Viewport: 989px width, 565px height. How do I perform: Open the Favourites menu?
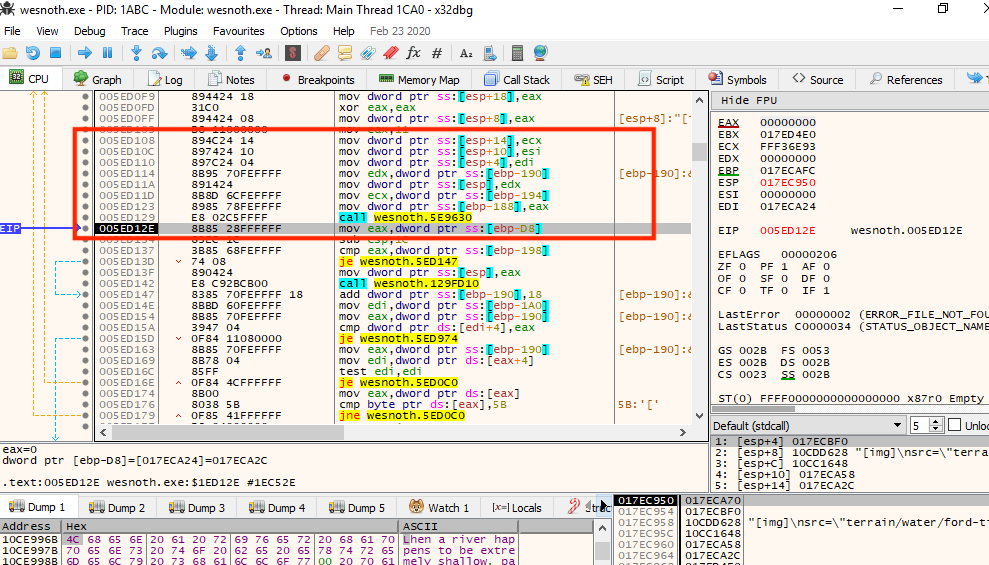pos(238,31)
